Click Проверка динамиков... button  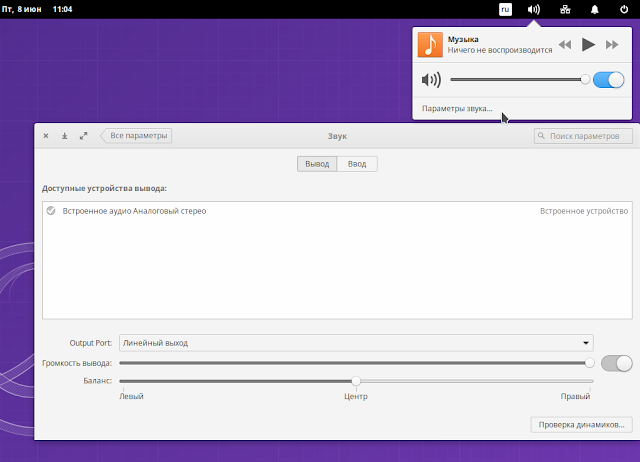click(582, 424)
